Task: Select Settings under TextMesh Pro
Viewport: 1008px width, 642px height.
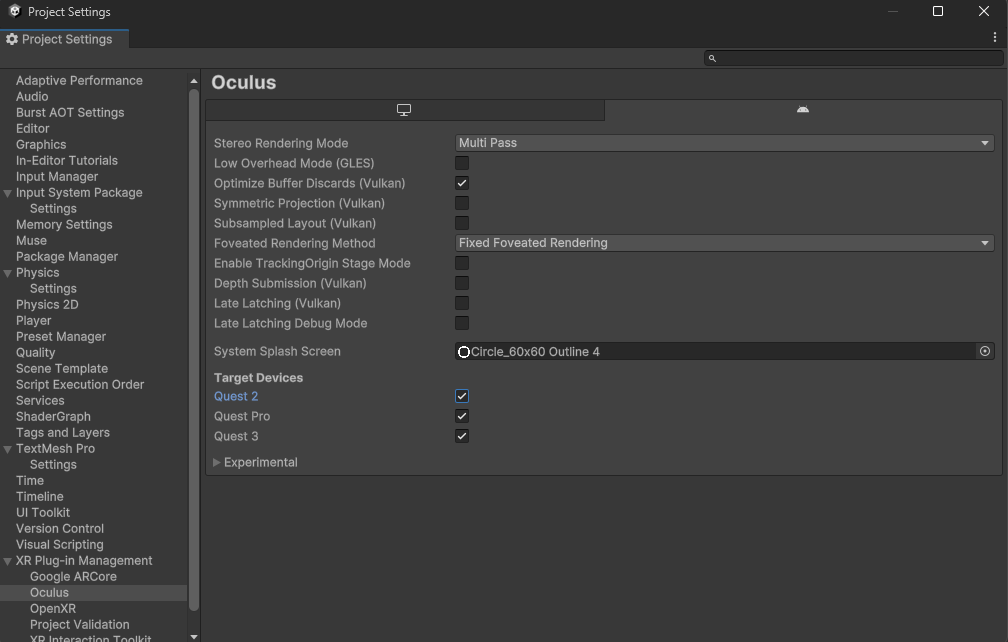Action: point(53,465)
